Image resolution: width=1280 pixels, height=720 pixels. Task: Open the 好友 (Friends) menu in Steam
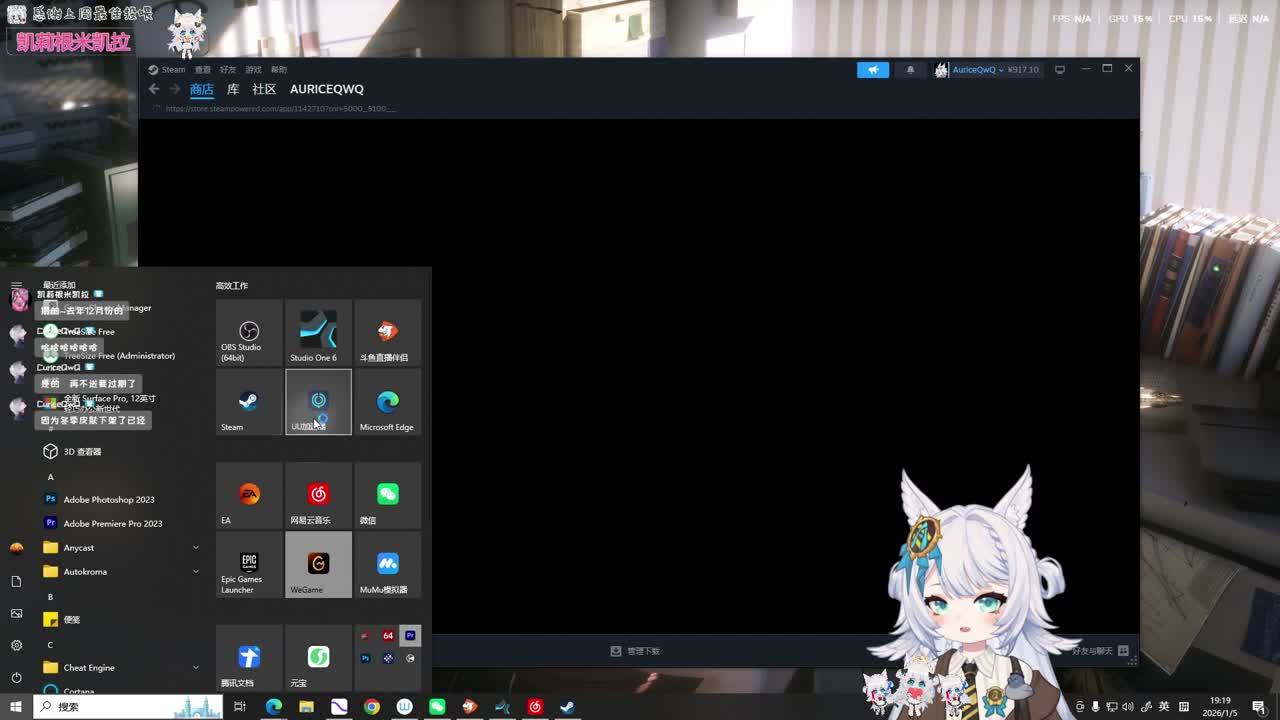(x=228, y=70)
